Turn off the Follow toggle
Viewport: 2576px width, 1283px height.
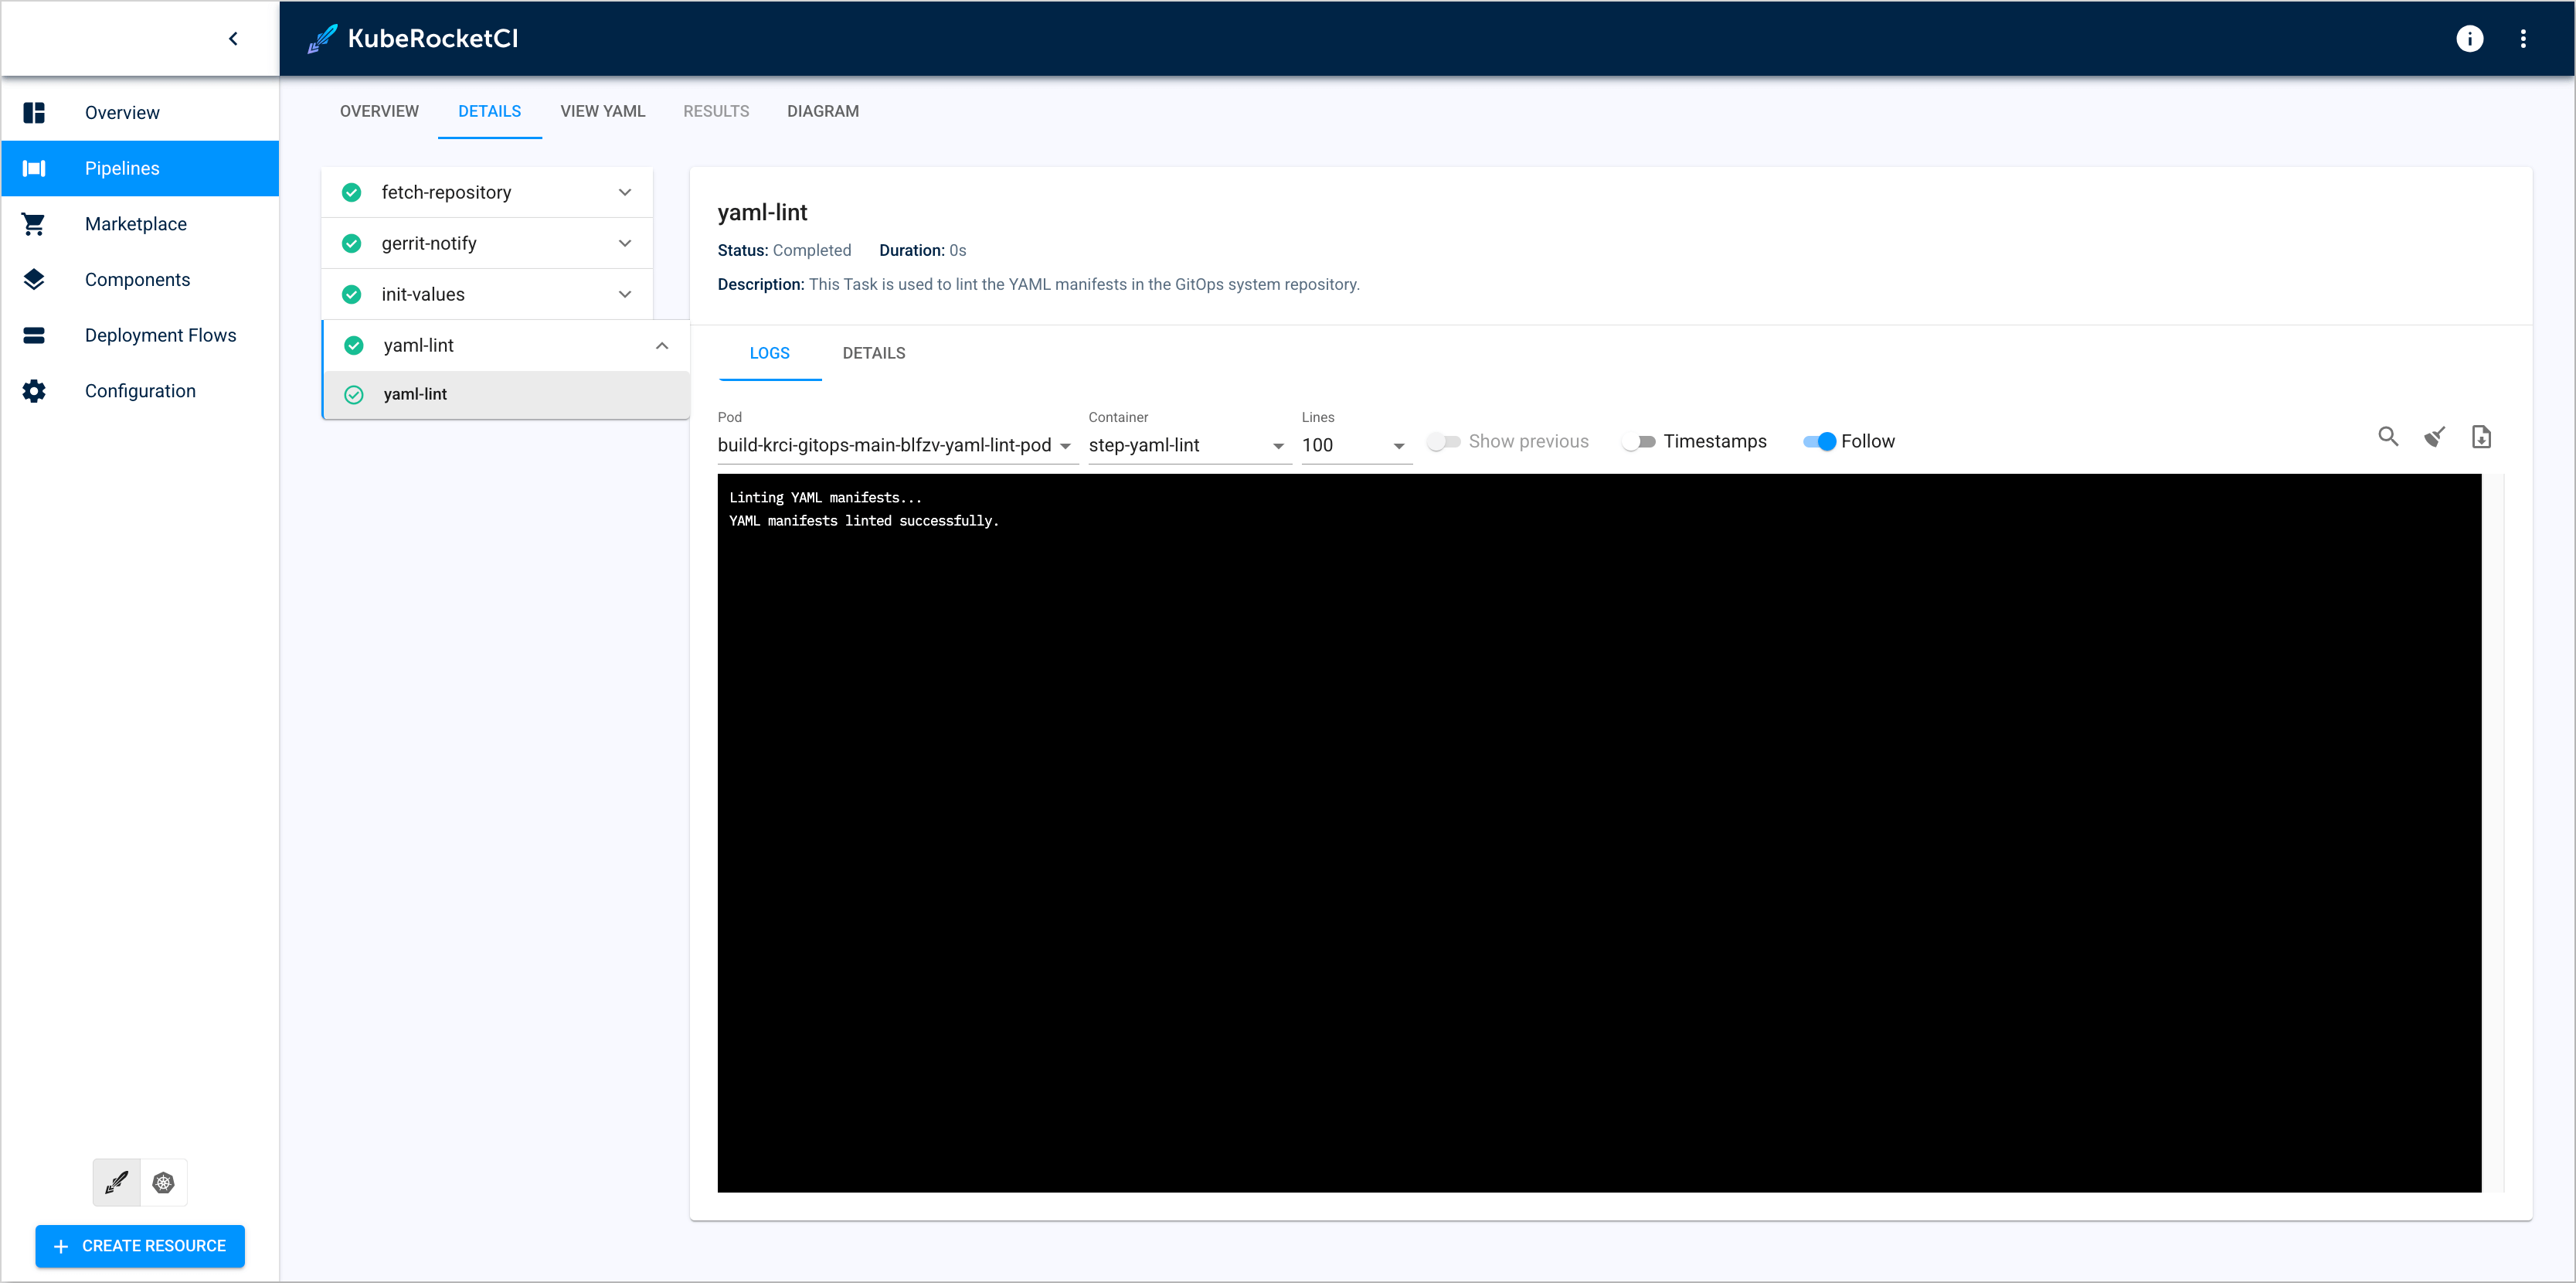pyautogui.click(x=1819, y=442)
